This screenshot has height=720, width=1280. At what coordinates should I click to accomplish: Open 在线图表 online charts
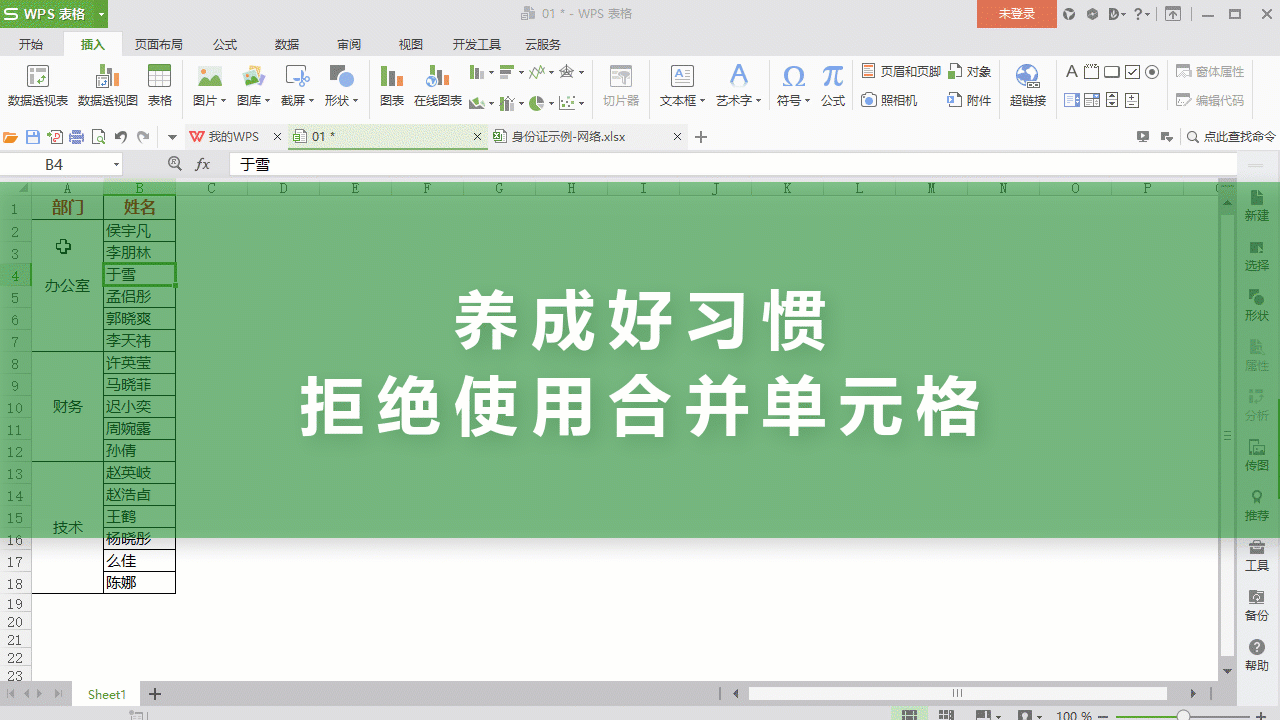pos(438,86)
